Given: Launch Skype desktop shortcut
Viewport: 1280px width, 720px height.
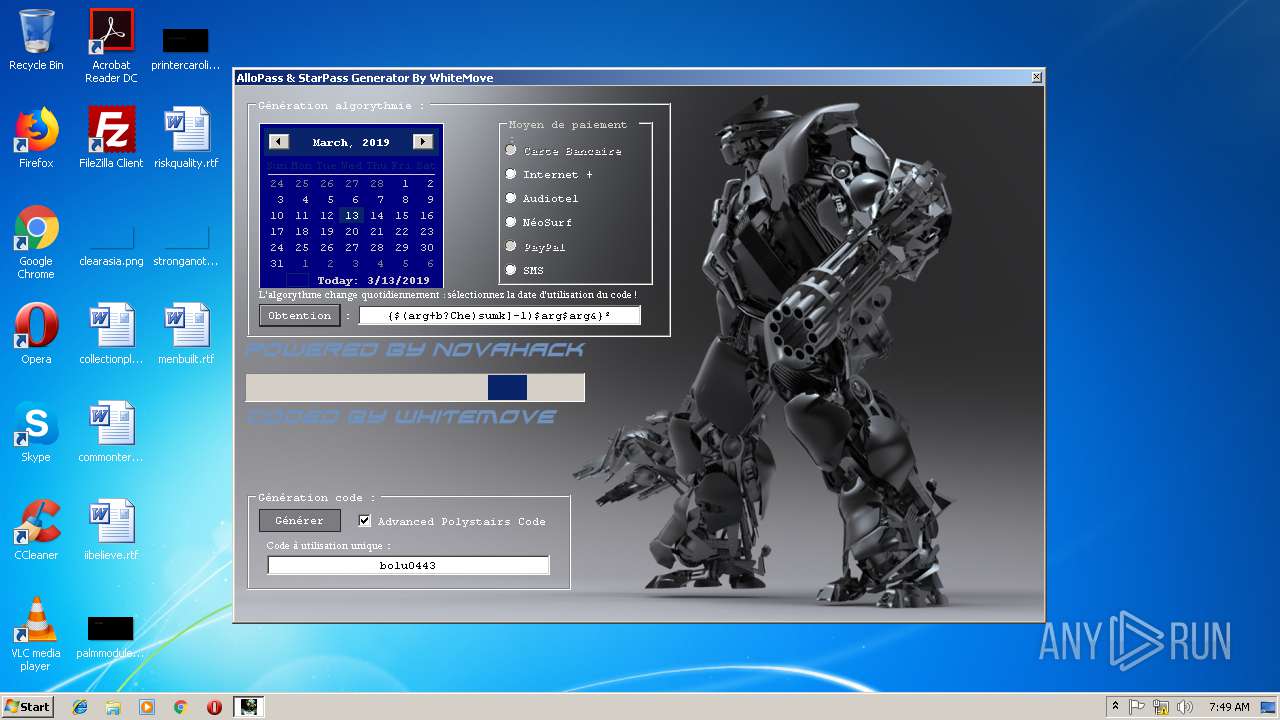Looking at the screenshot, I should click(x=36, y=432).
